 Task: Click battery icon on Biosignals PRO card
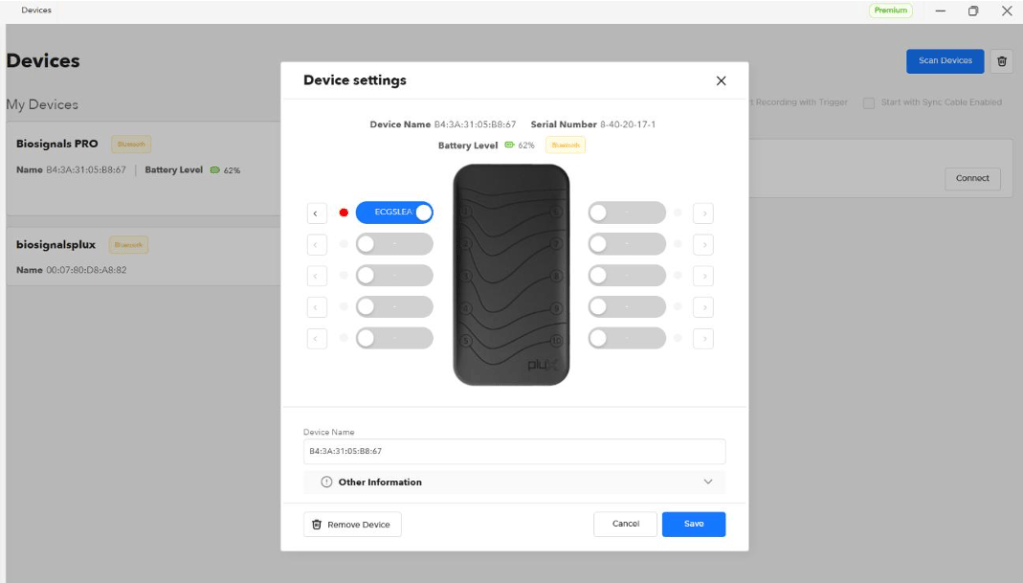[x=215, y=170]
